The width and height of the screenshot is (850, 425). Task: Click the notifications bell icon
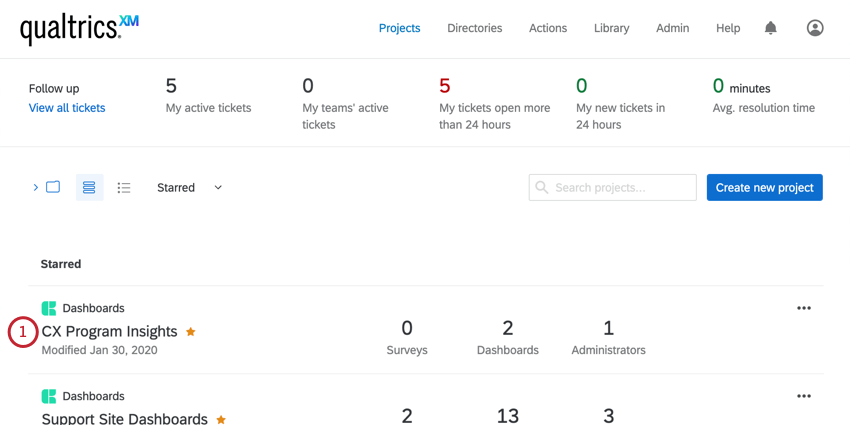(x=770, y=28)
